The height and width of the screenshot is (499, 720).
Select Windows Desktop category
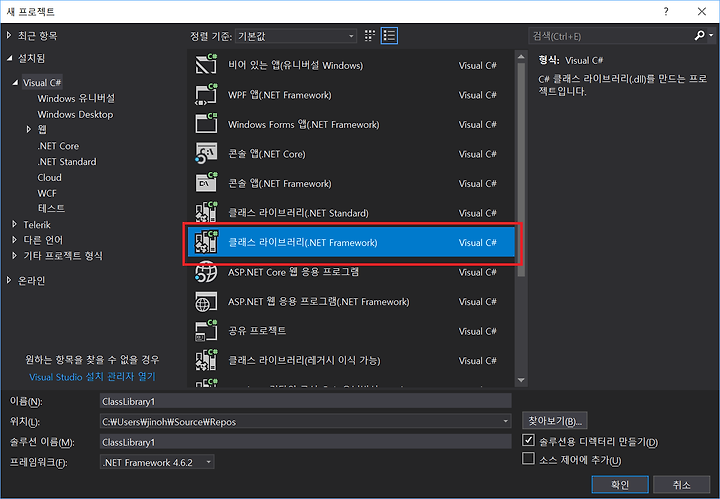pos(75,114)
